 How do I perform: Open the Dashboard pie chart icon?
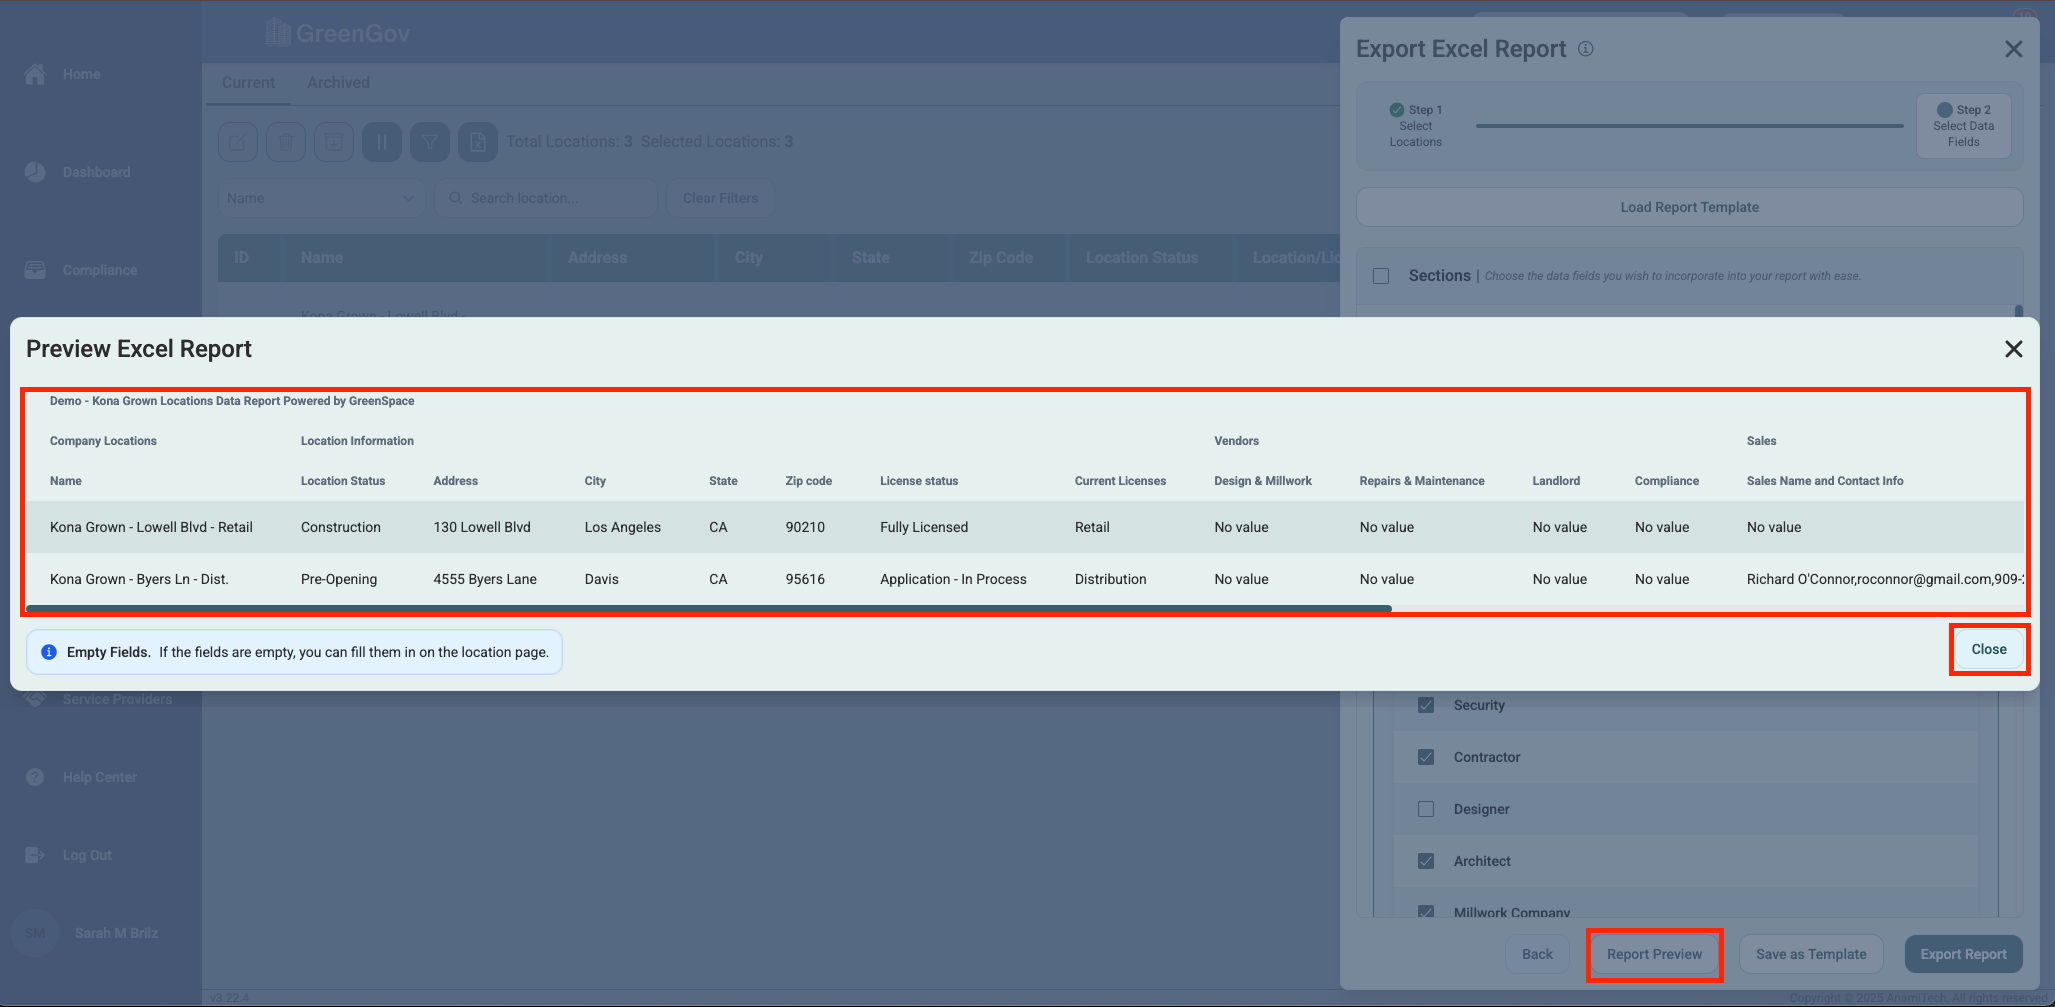click(x=35, y=172)
